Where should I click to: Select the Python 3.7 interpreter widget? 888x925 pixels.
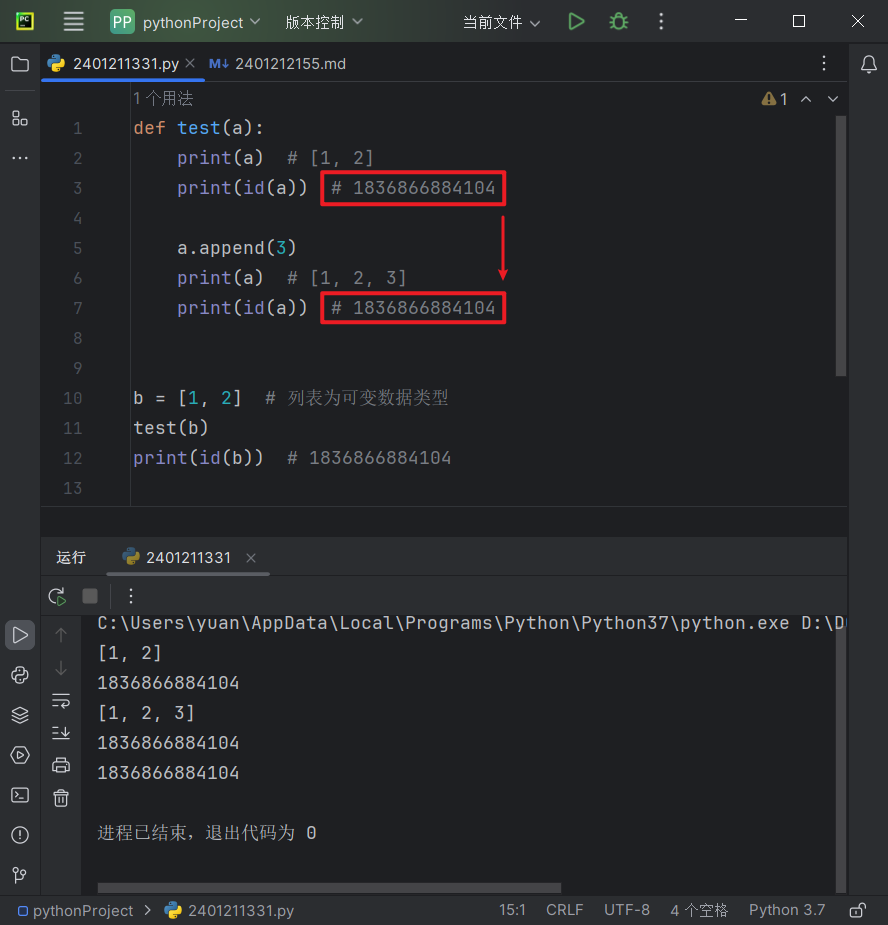pos(787,910)
